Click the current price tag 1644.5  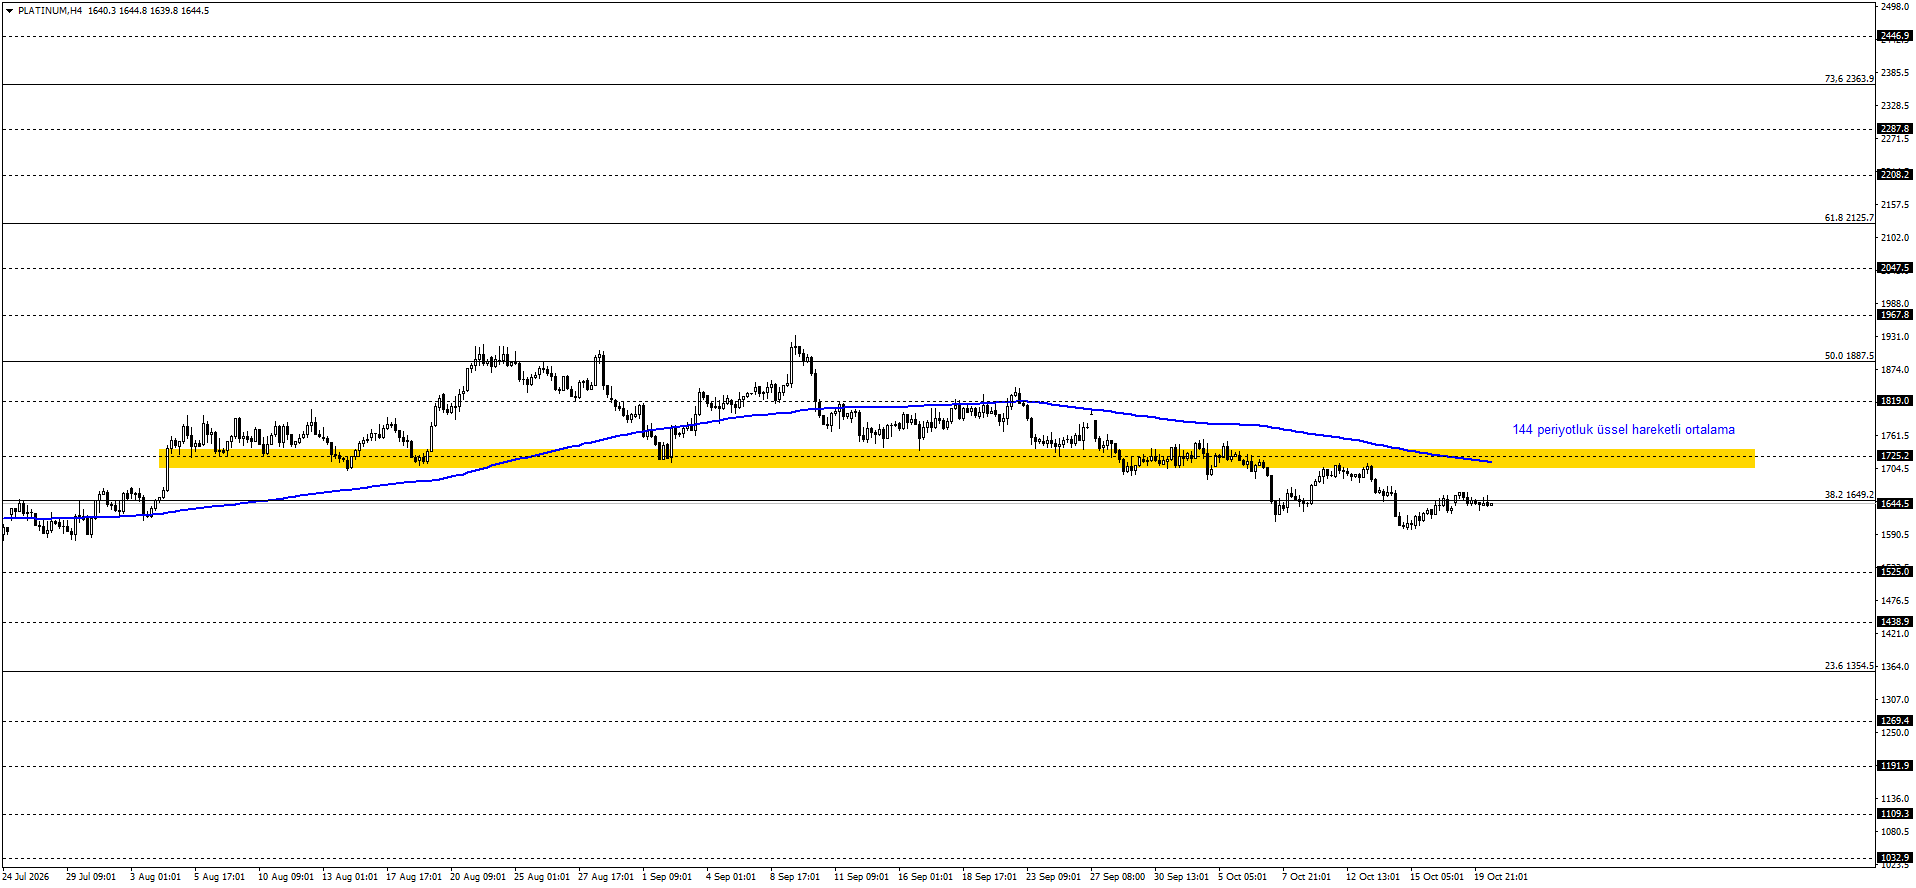click(x=1895, y=503)
